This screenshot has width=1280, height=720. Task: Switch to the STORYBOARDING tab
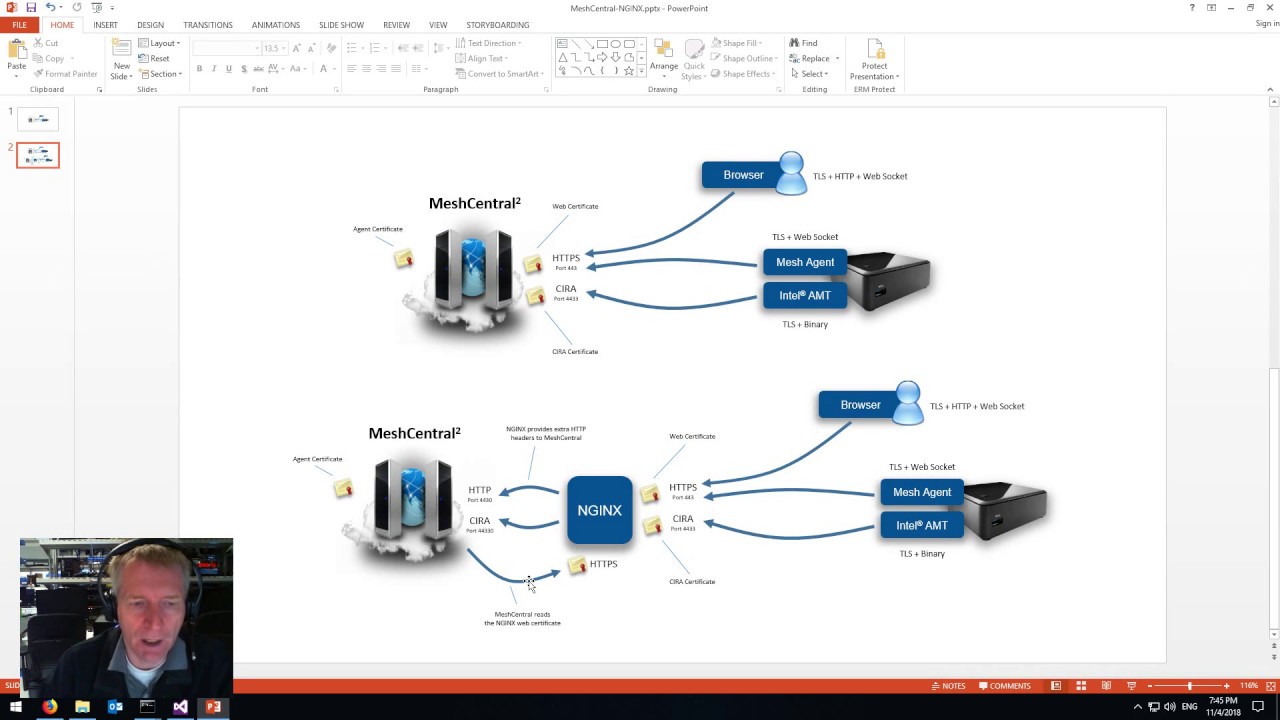[x=497, y=25]
